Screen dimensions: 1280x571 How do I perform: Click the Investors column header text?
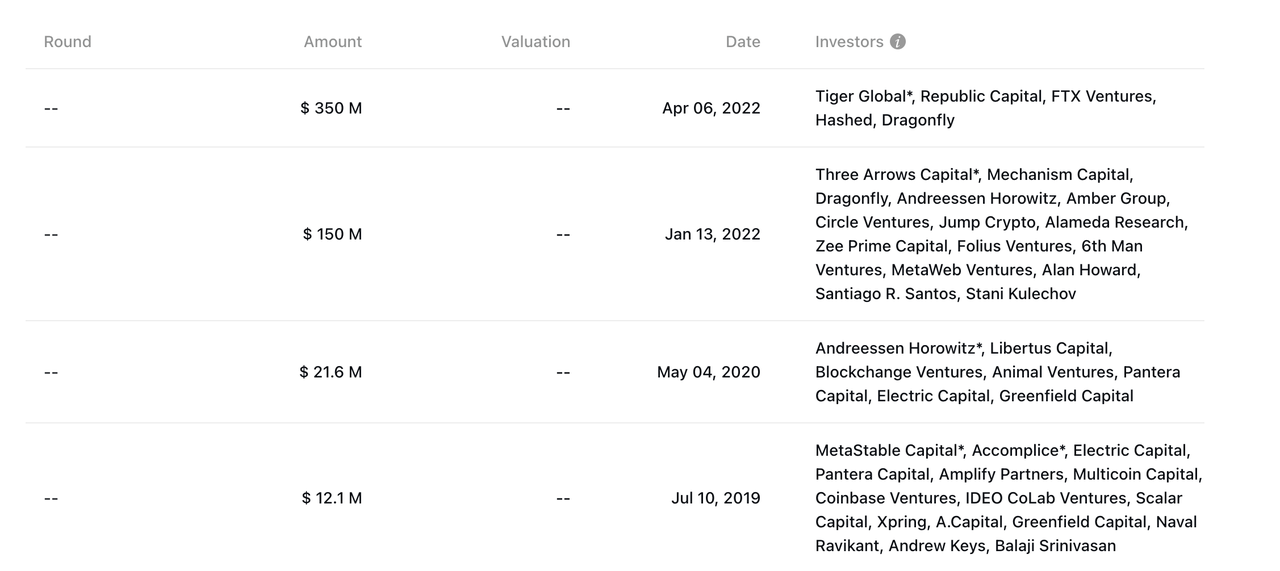(849, 42)
